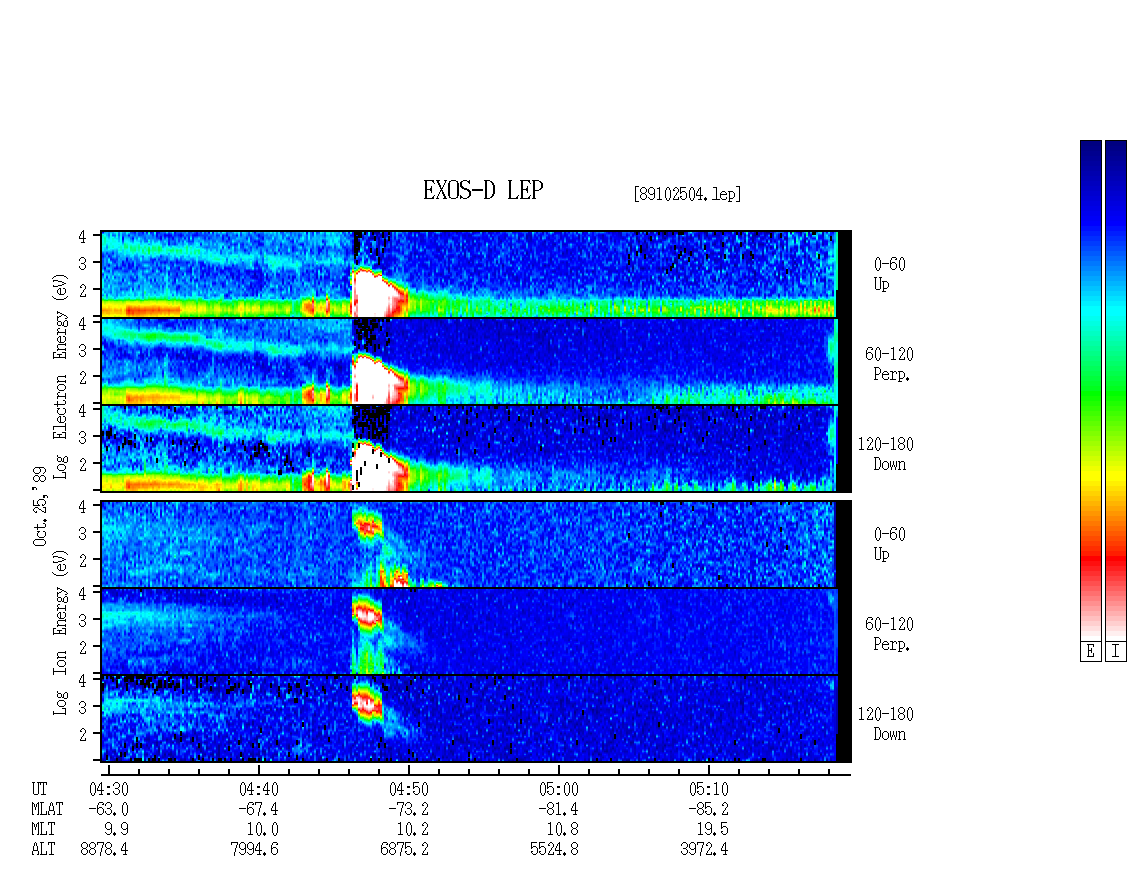1130x875 pixels.
Task: Click the MLT value 10.2
Action: point(412,830)
